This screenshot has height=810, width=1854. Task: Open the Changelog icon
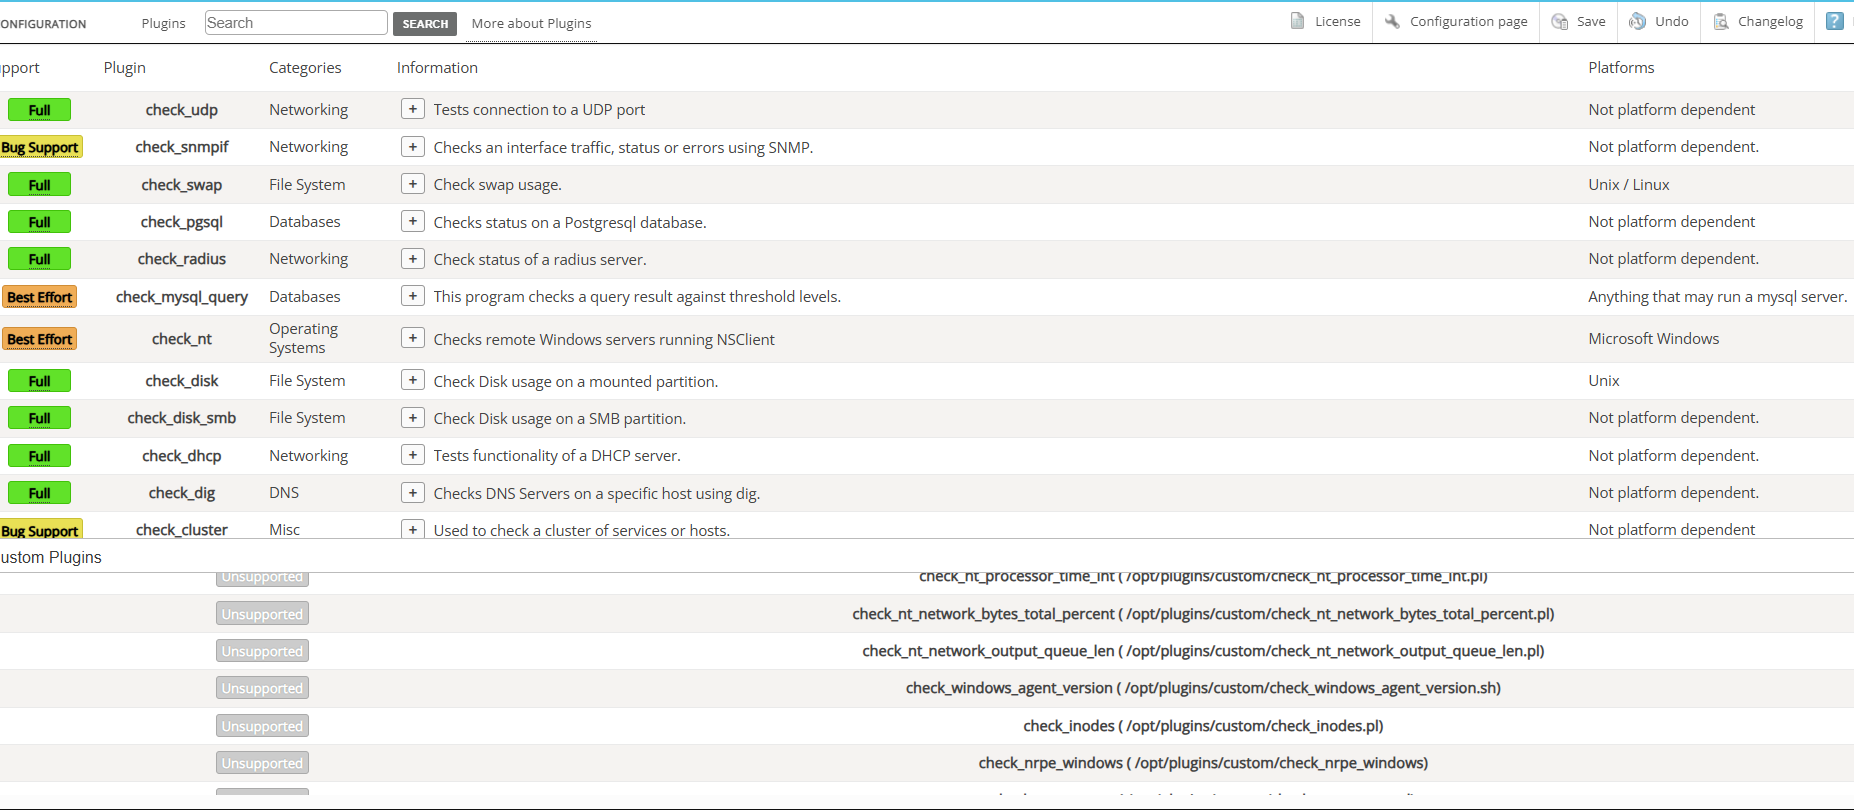pos(1721,21)
